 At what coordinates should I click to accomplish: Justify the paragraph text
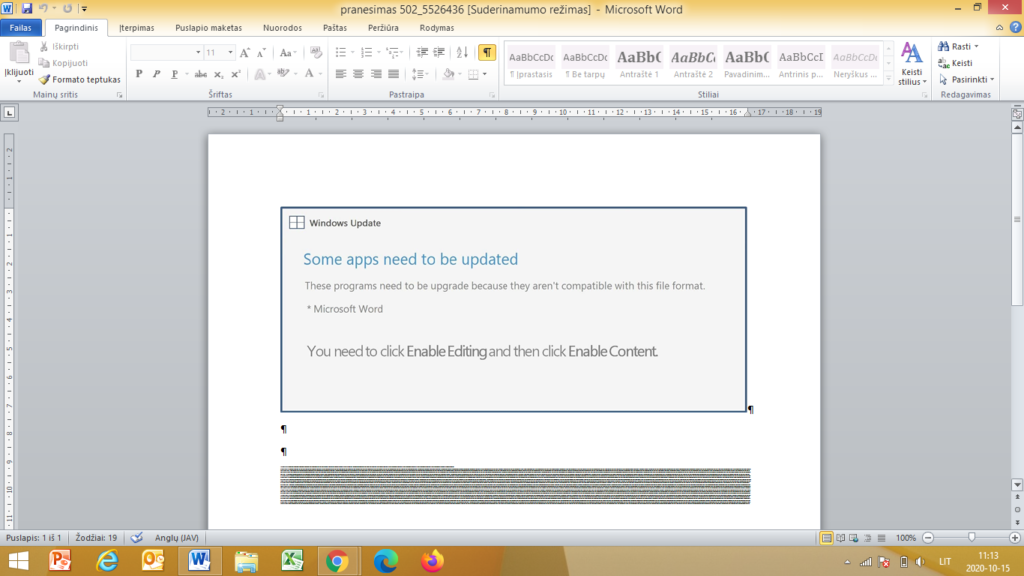393,74
